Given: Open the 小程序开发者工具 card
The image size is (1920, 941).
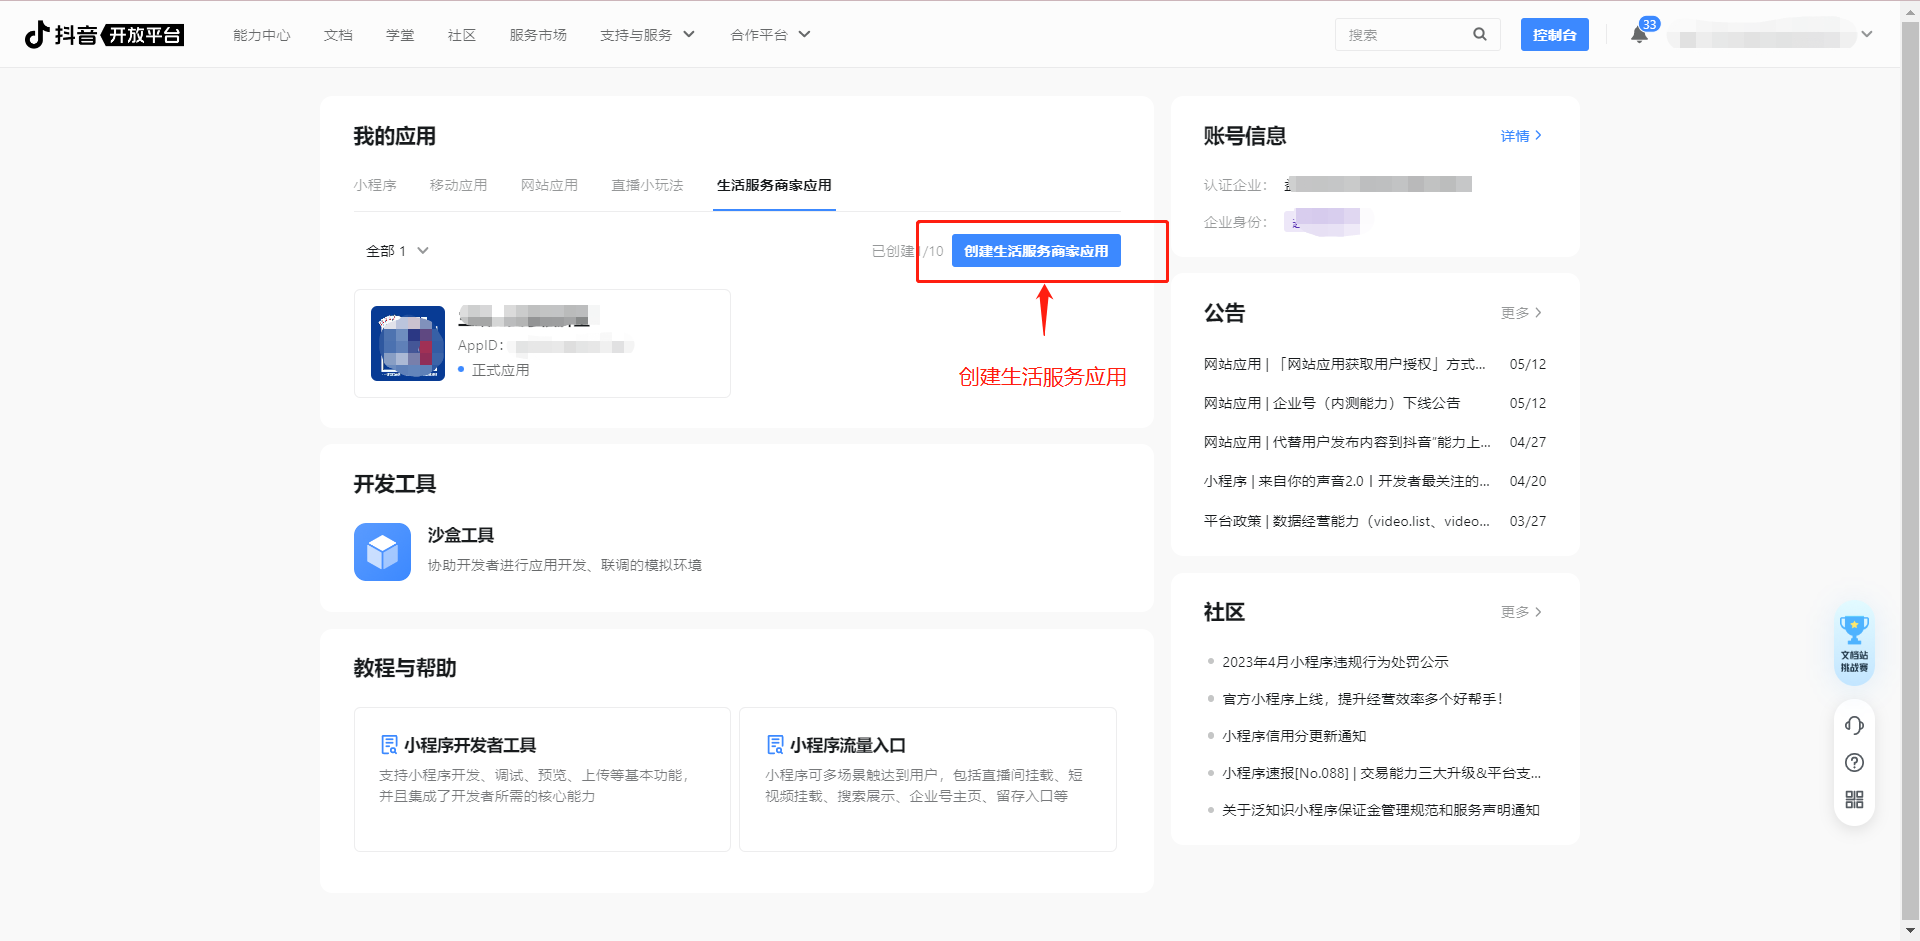Looking at the screenshot, I should (x=542, y=779).
